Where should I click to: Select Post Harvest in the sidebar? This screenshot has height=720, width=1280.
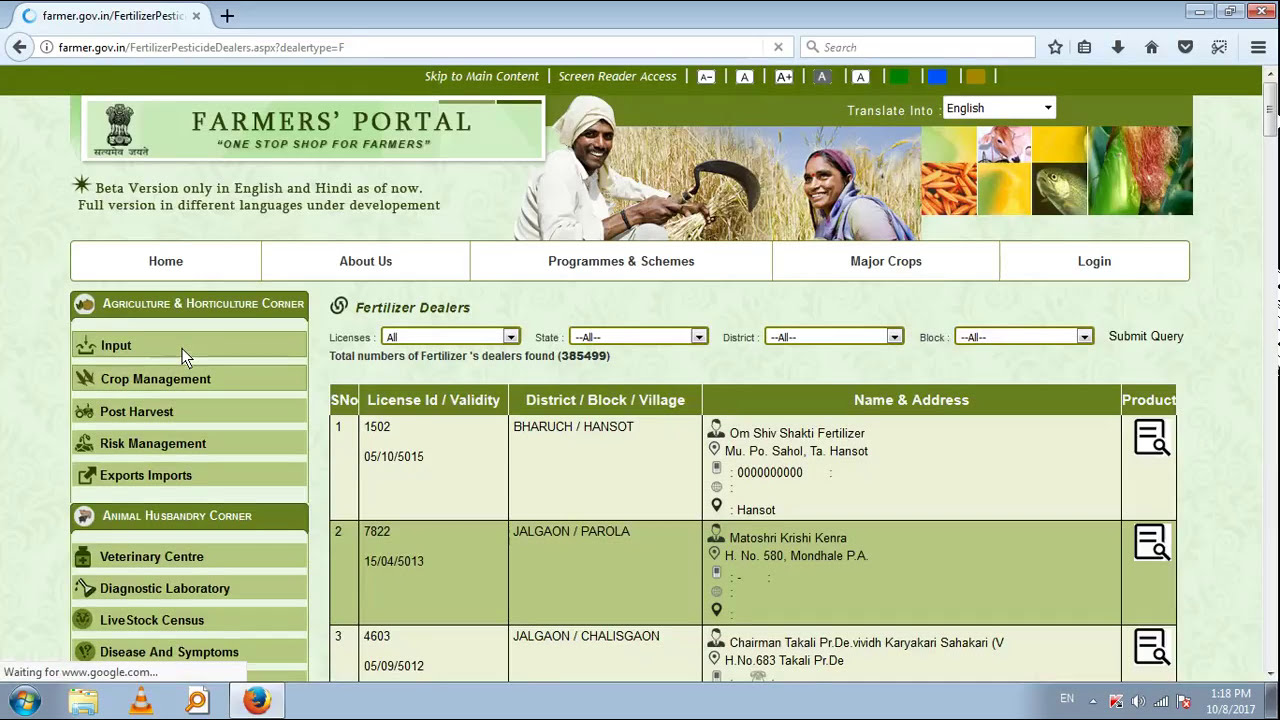point(189,411)
